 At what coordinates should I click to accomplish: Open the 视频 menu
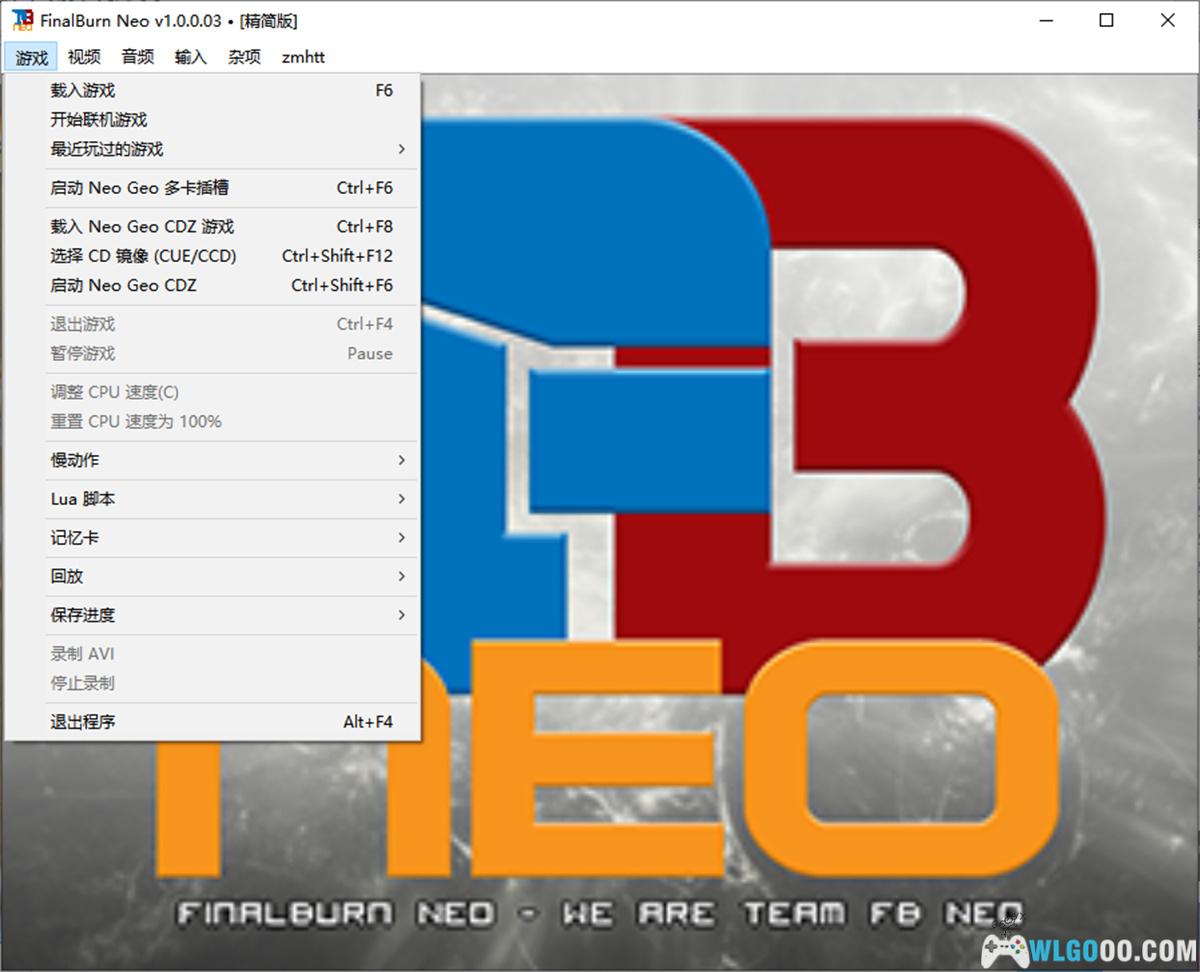tap(85, 57)
